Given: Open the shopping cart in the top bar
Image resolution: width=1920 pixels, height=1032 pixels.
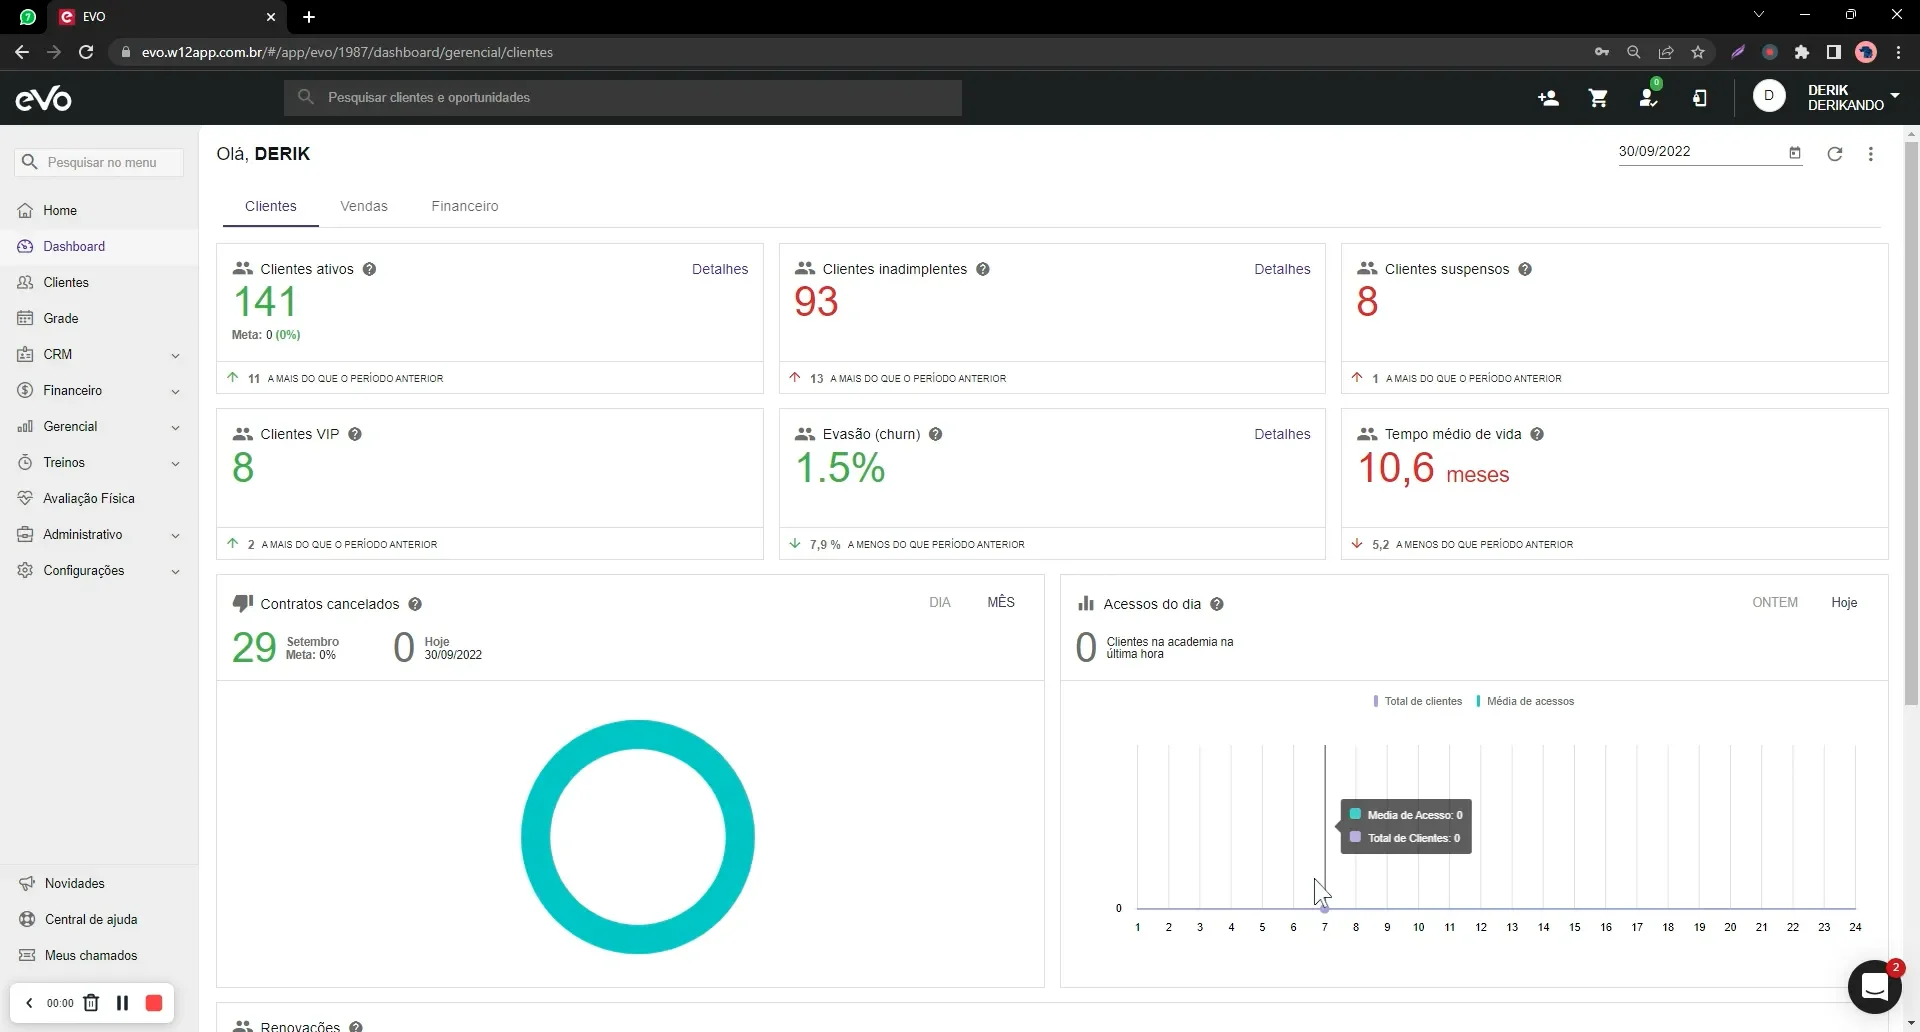Looking at the screenshot, I should click(x=1597, y=97).
